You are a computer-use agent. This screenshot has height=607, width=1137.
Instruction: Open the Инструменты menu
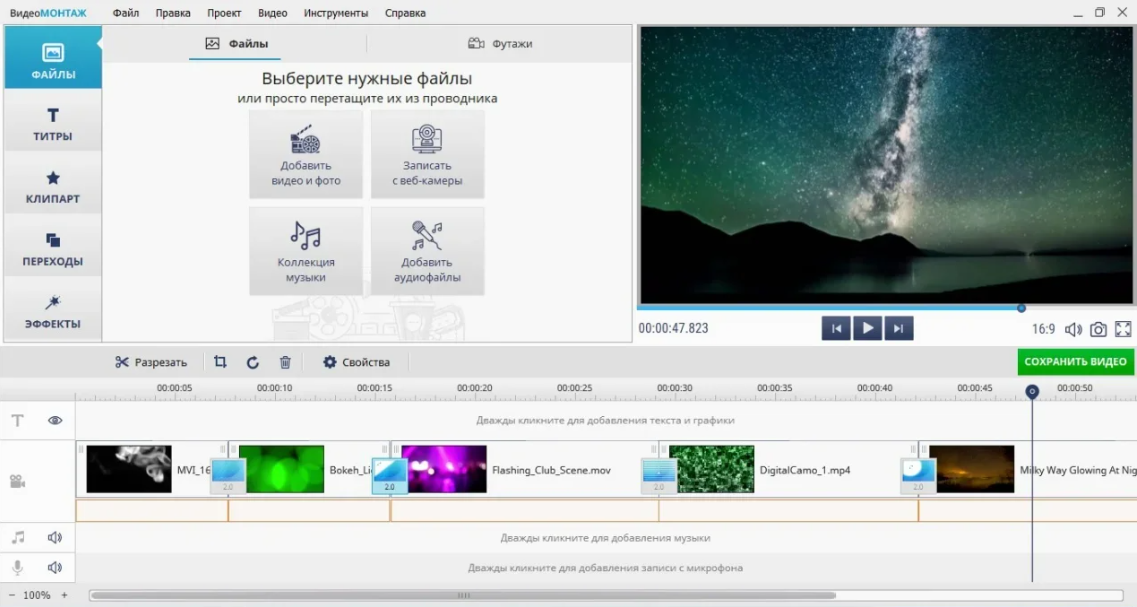[334, 13]
